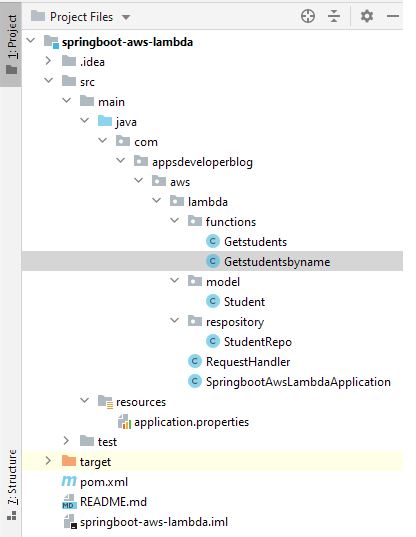Expand the orange target folder
The image size is (416, 537).
pyautogui.click(x=48, y=461)
